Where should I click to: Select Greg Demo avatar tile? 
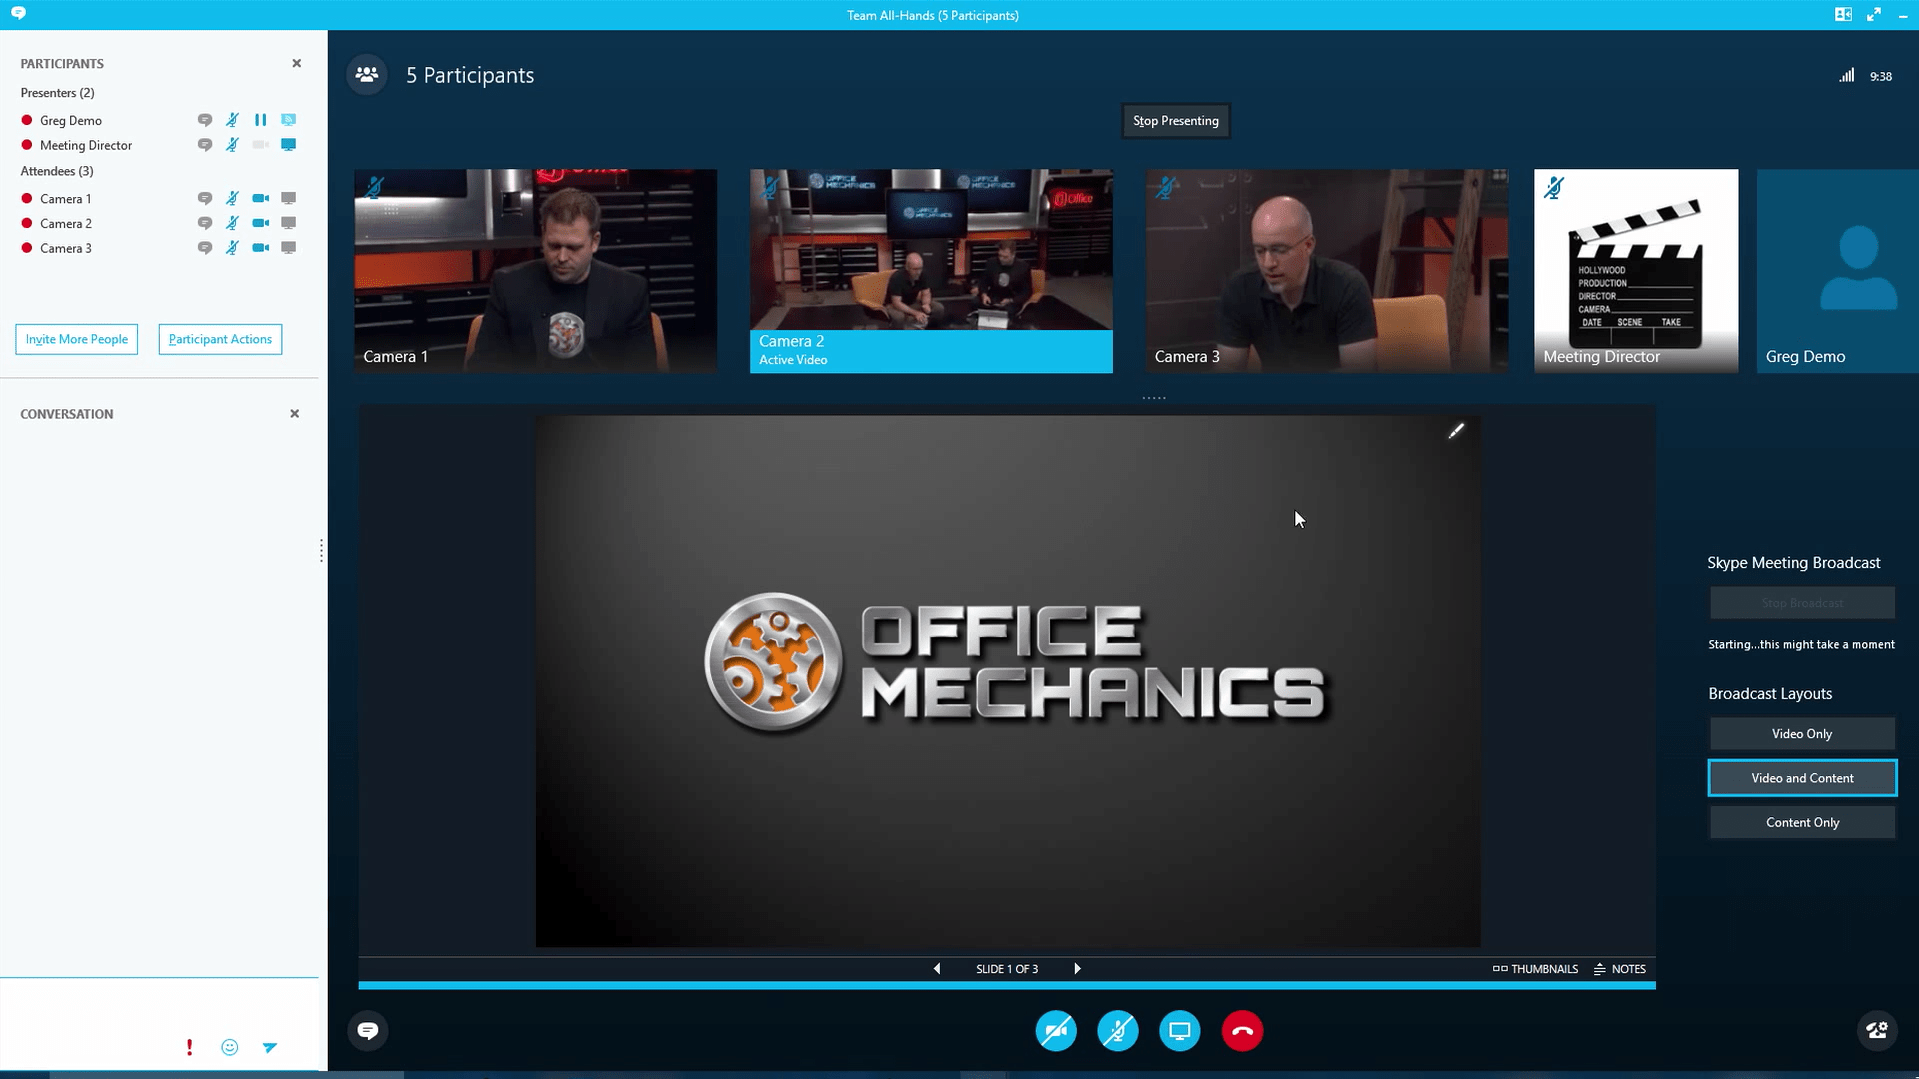pos(1838,271)
